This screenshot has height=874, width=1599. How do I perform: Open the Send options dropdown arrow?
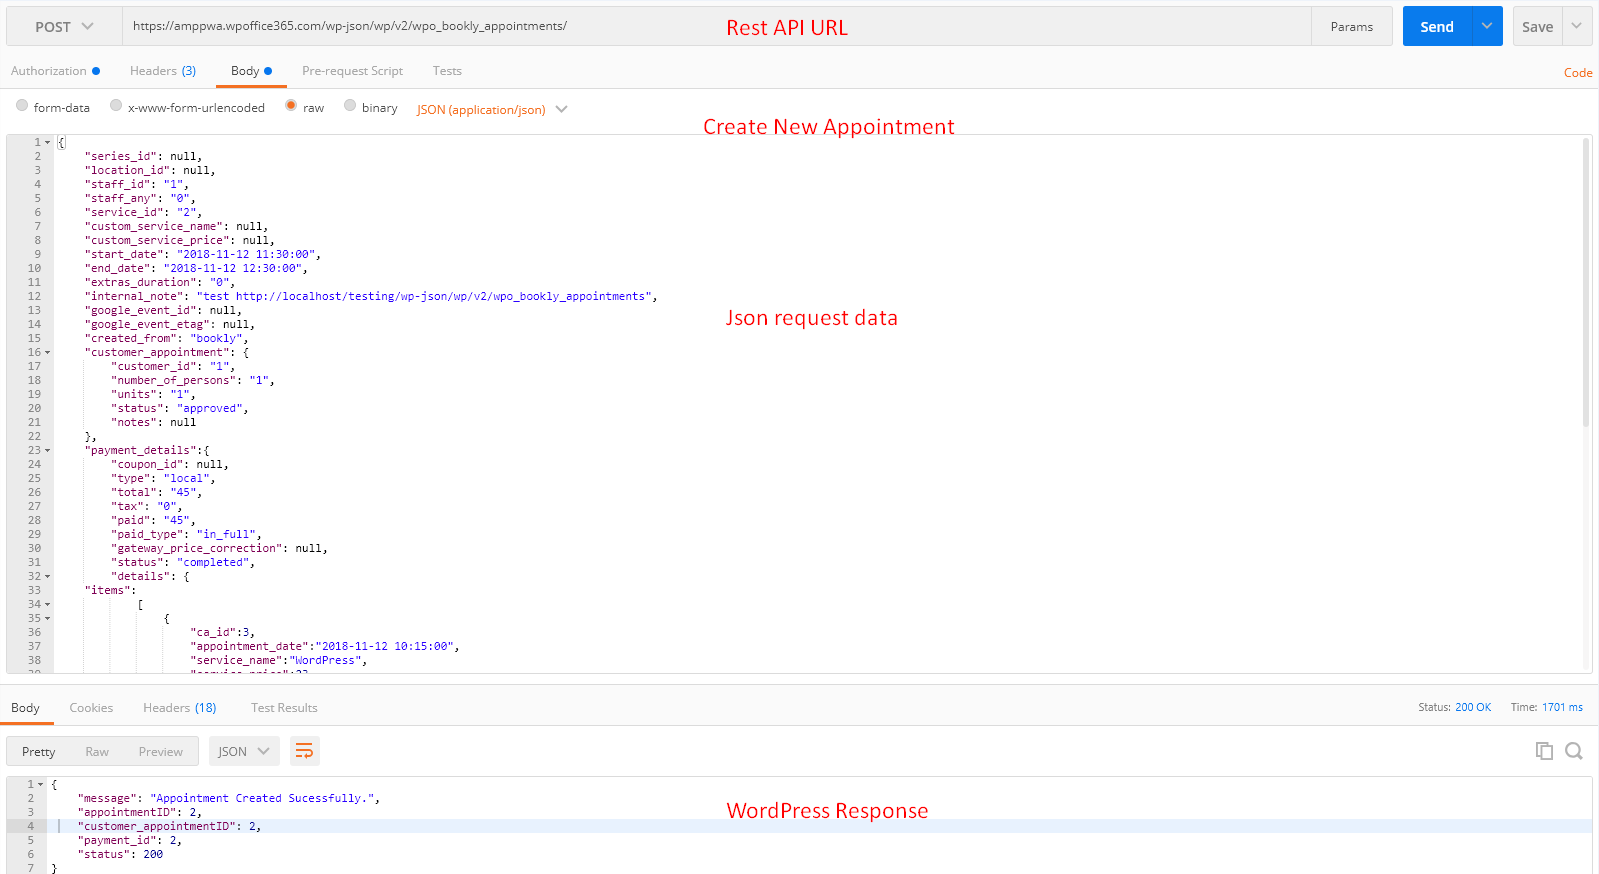[1487, 27]
